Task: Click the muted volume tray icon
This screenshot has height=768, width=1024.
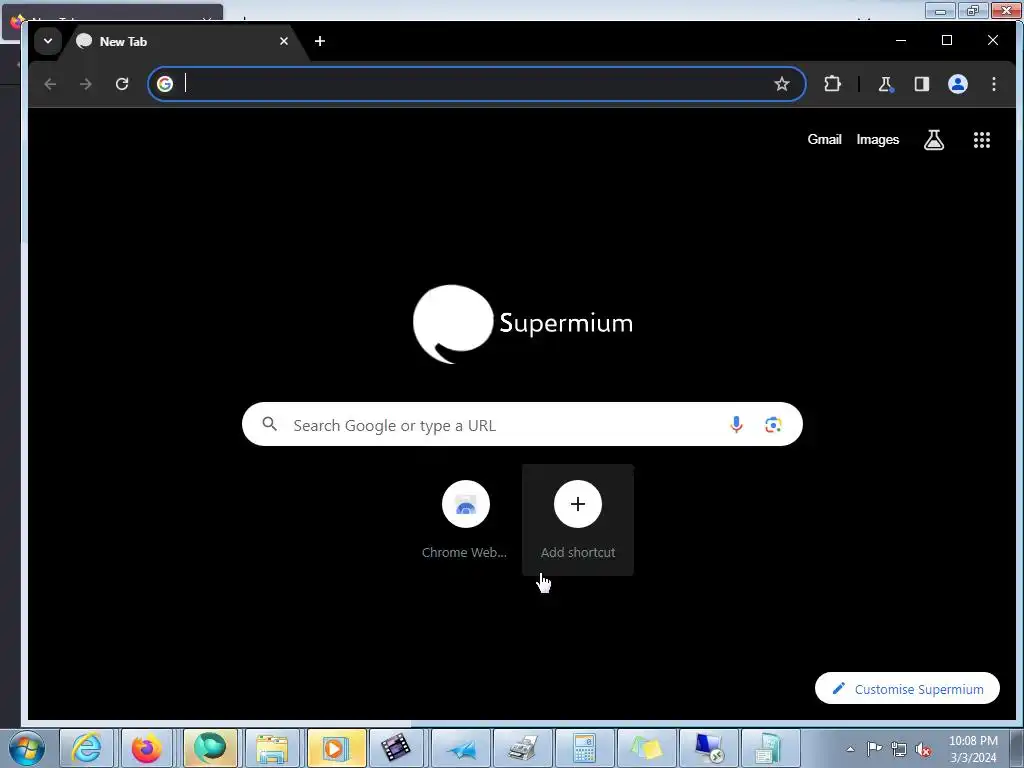Action: click(923, 750)
